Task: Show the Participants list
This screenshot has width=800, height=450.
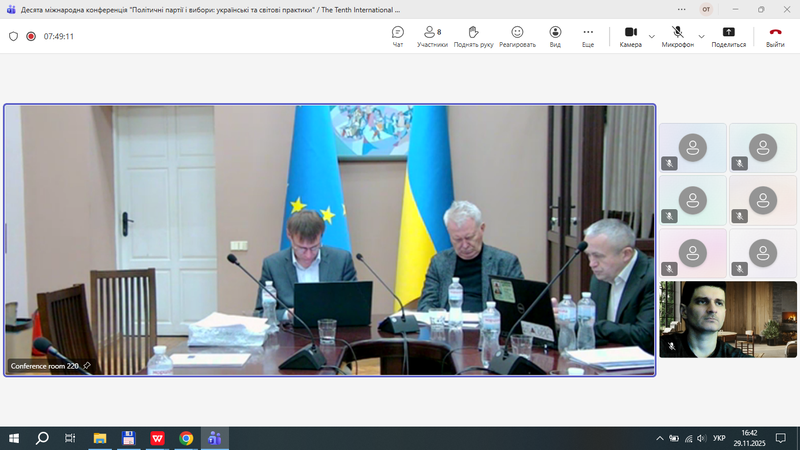Action: [x=432, y=36]
